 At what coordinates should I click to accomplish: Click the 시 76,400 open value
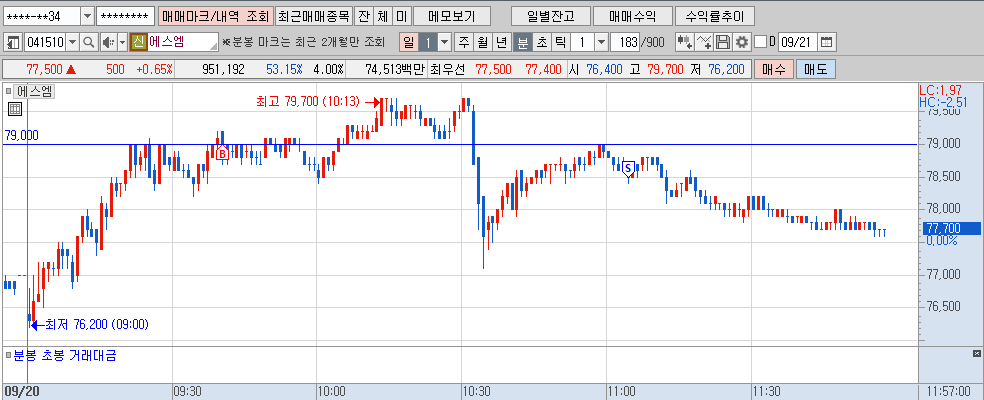[596, 69]
